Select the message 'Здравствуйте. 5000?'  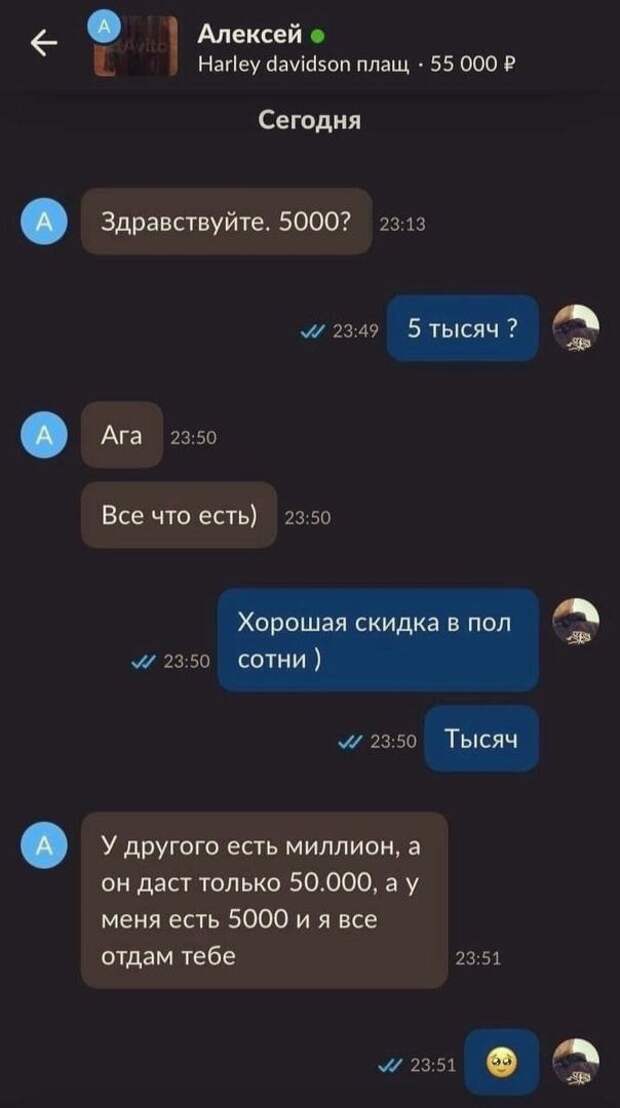pyautogui.click(x=226, y=221)
